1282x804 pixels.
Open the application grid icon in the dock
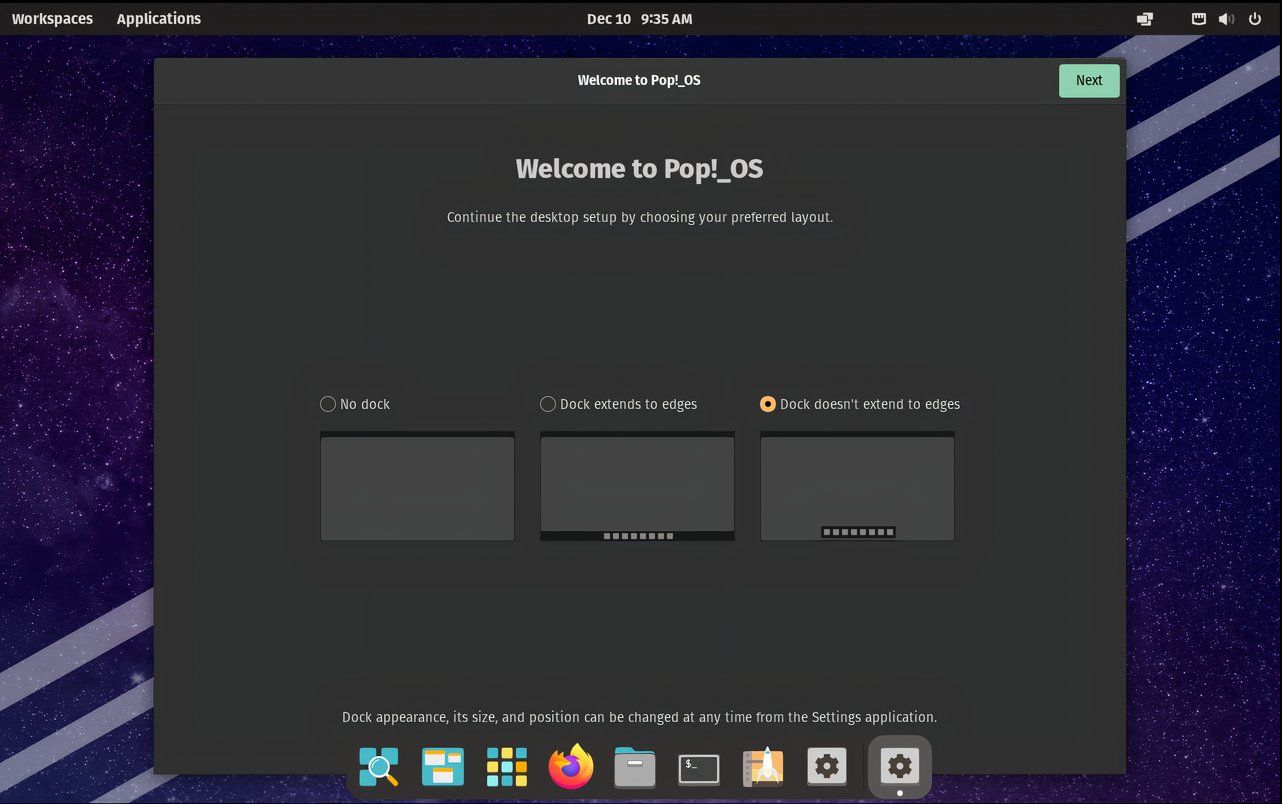(x=506, y=767)
